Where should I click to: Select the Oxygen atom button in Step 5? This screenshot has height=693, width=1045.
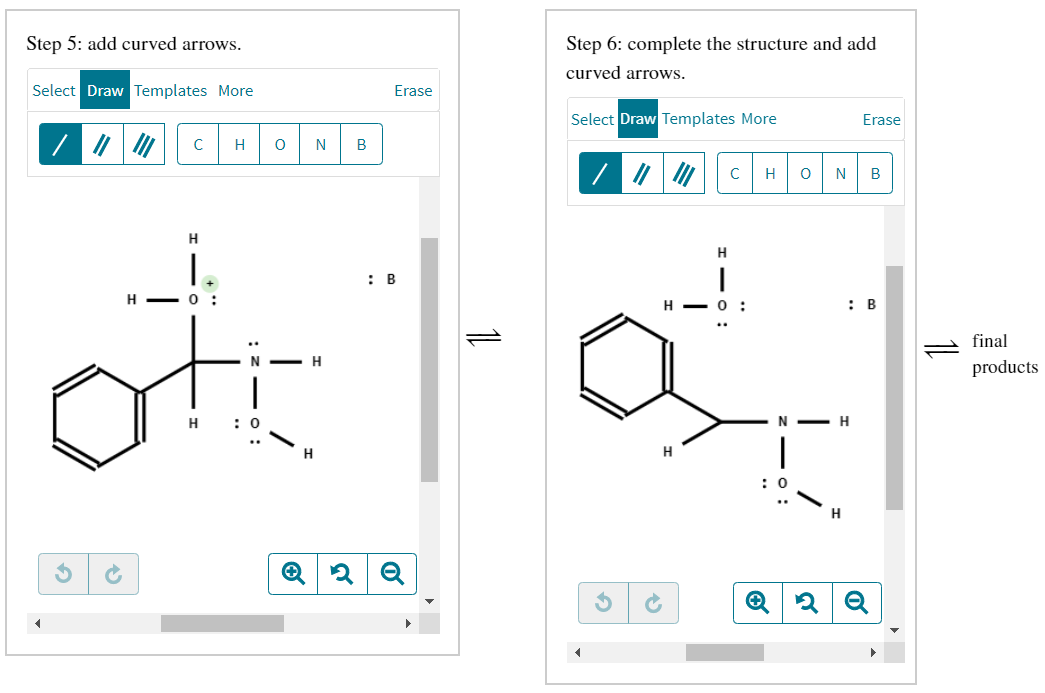[x=279, y=143]
